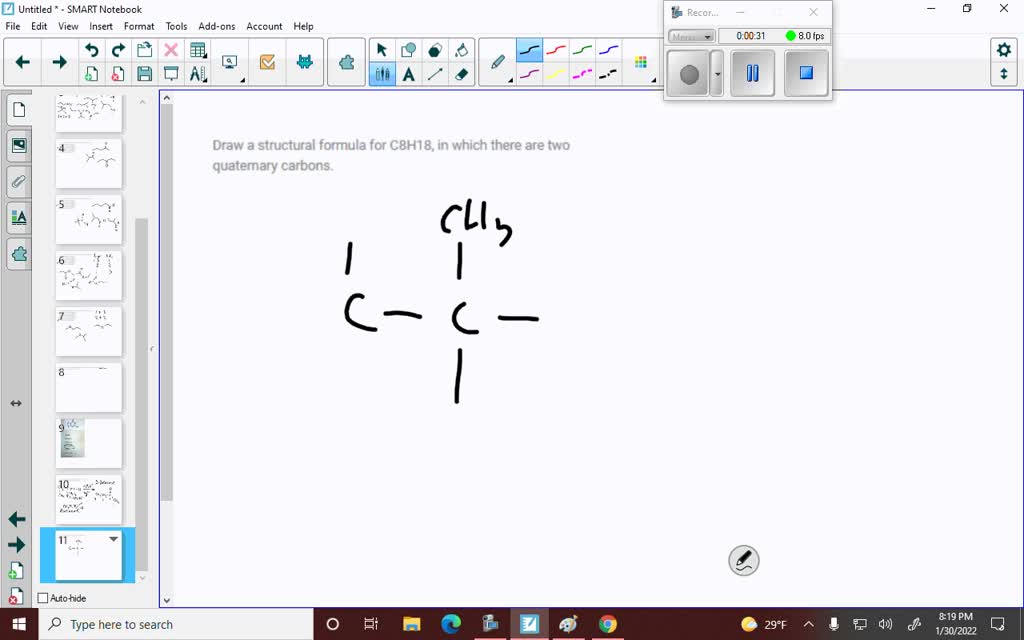Screen dimensions: 1024x640
Task: Undo the last pen stroke
Action: [91, 48]
